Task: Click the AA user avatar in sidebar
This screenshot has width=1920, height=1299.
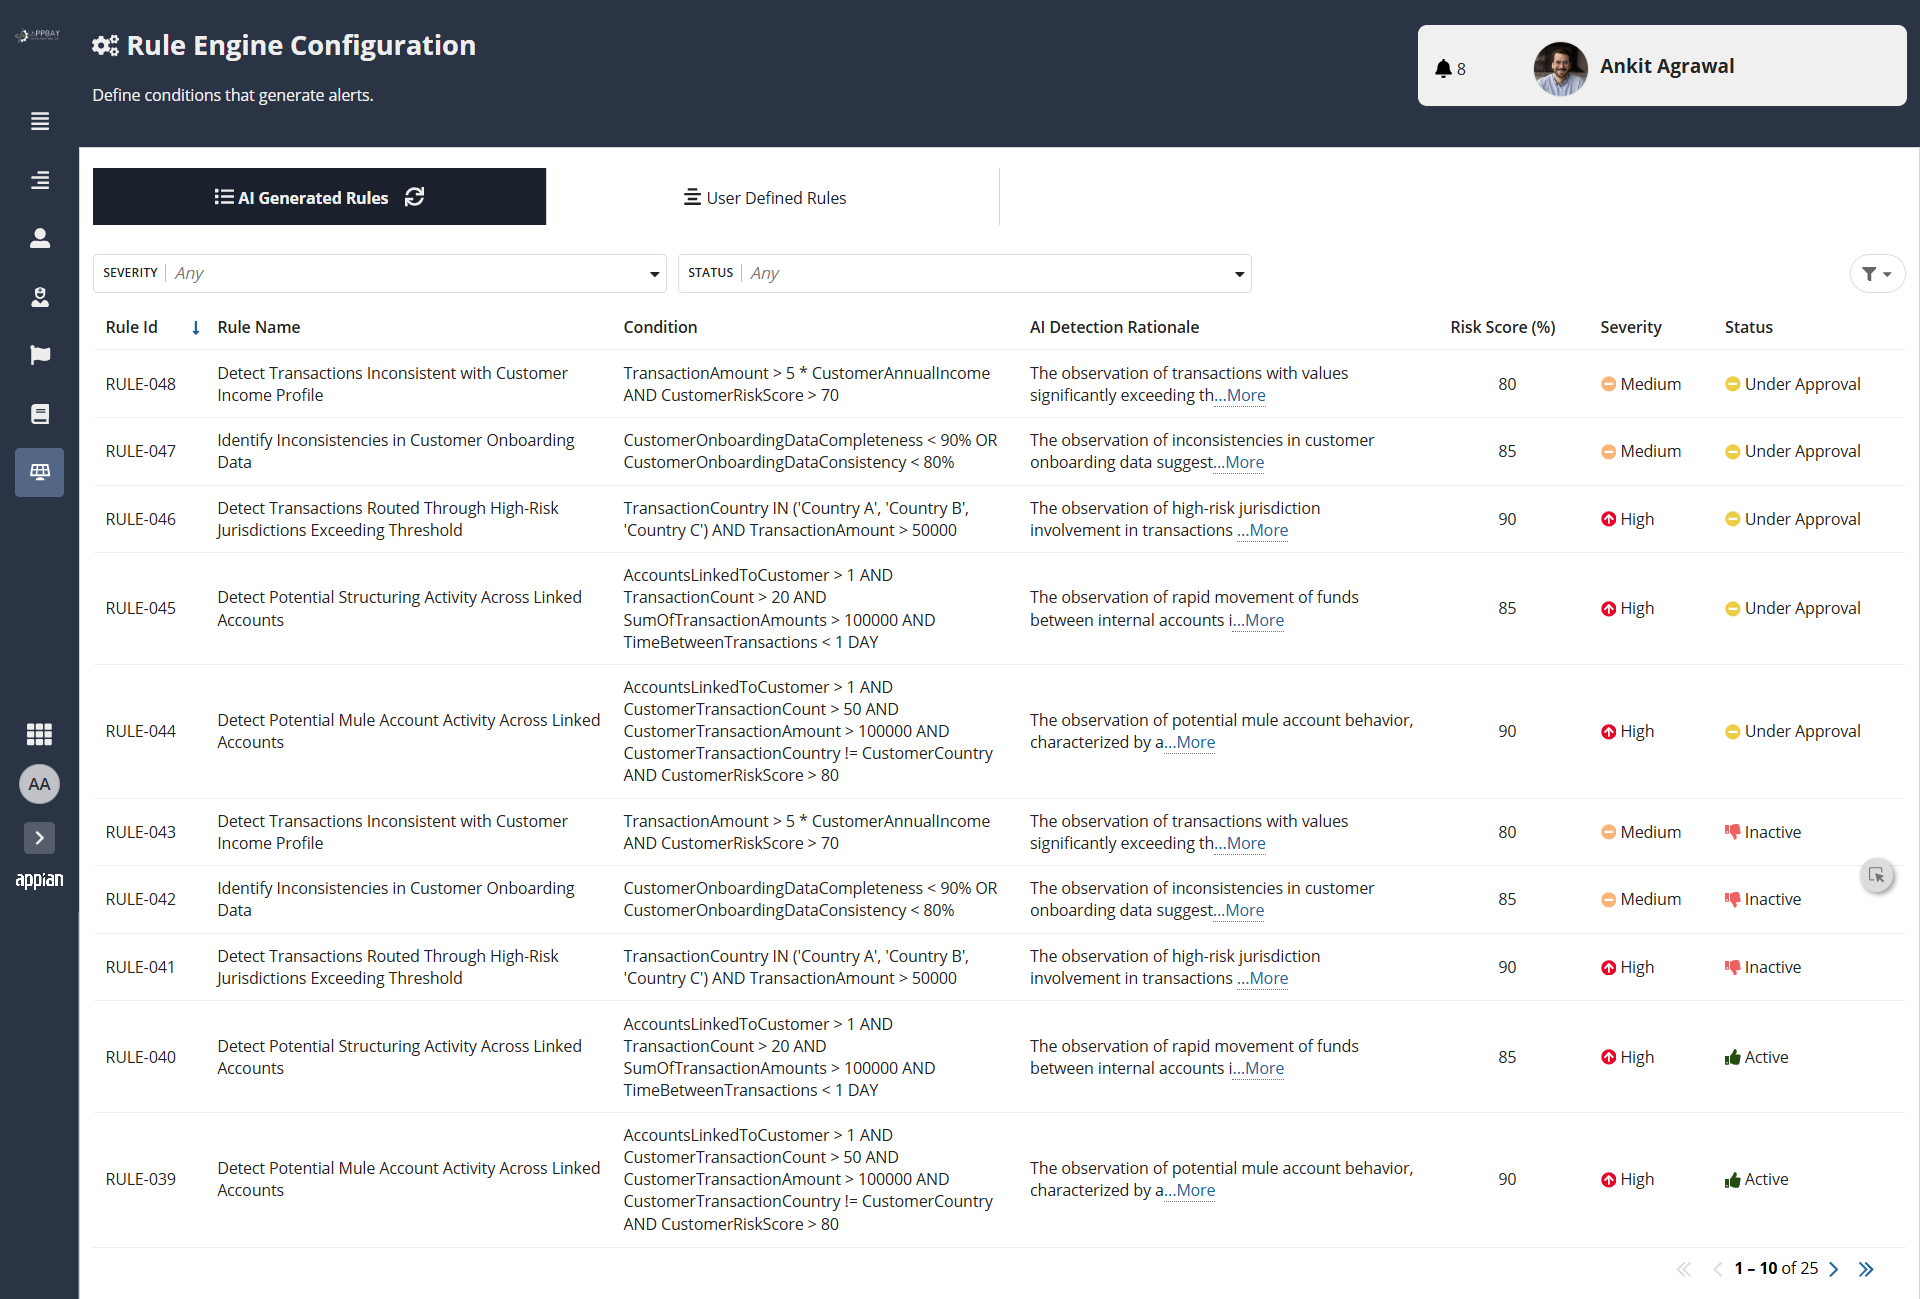Action: tap(40, 784)
